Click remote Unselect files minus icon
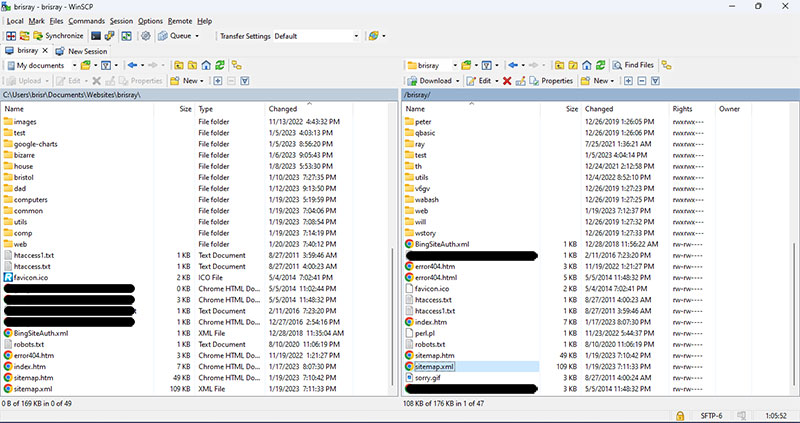This screenshot has height=423, width=800. coord(642,81)
